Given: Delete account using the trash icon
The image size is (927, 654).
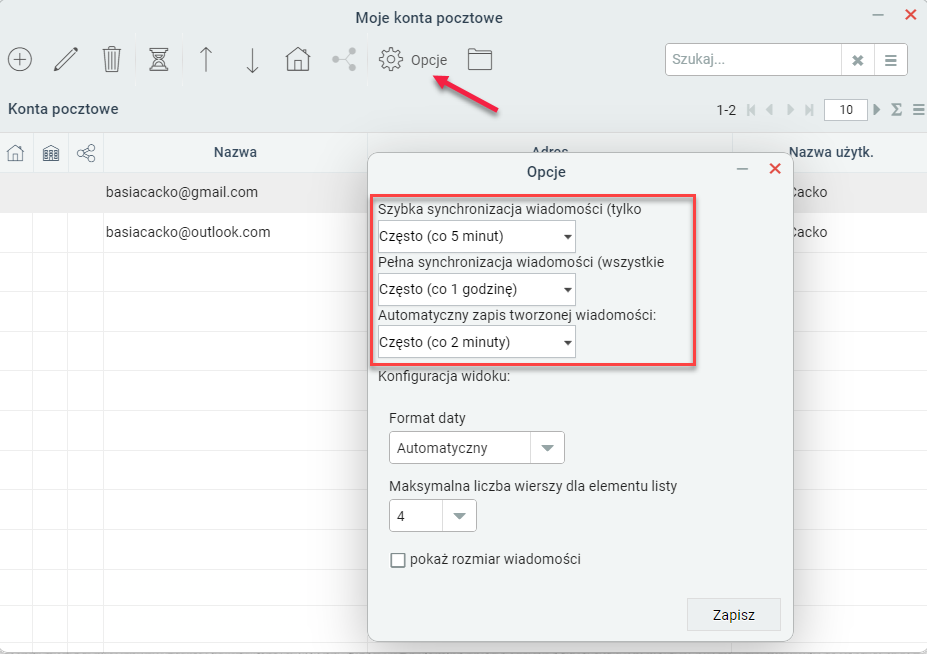Looking at the screenshot, I should tap(111, 60).
